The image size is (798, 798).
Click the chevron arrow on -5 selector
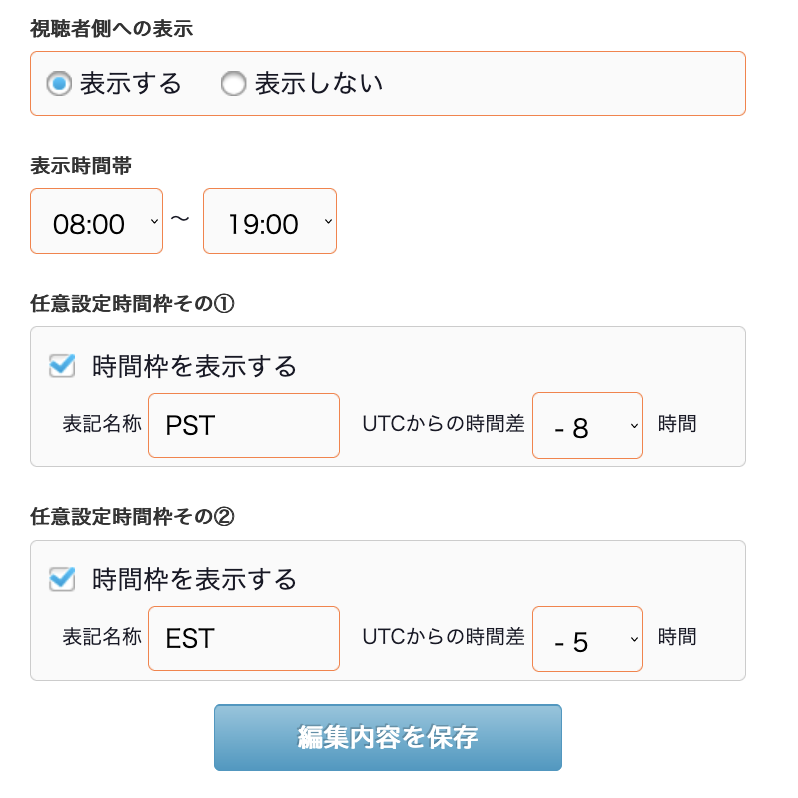tap(634, 639)
